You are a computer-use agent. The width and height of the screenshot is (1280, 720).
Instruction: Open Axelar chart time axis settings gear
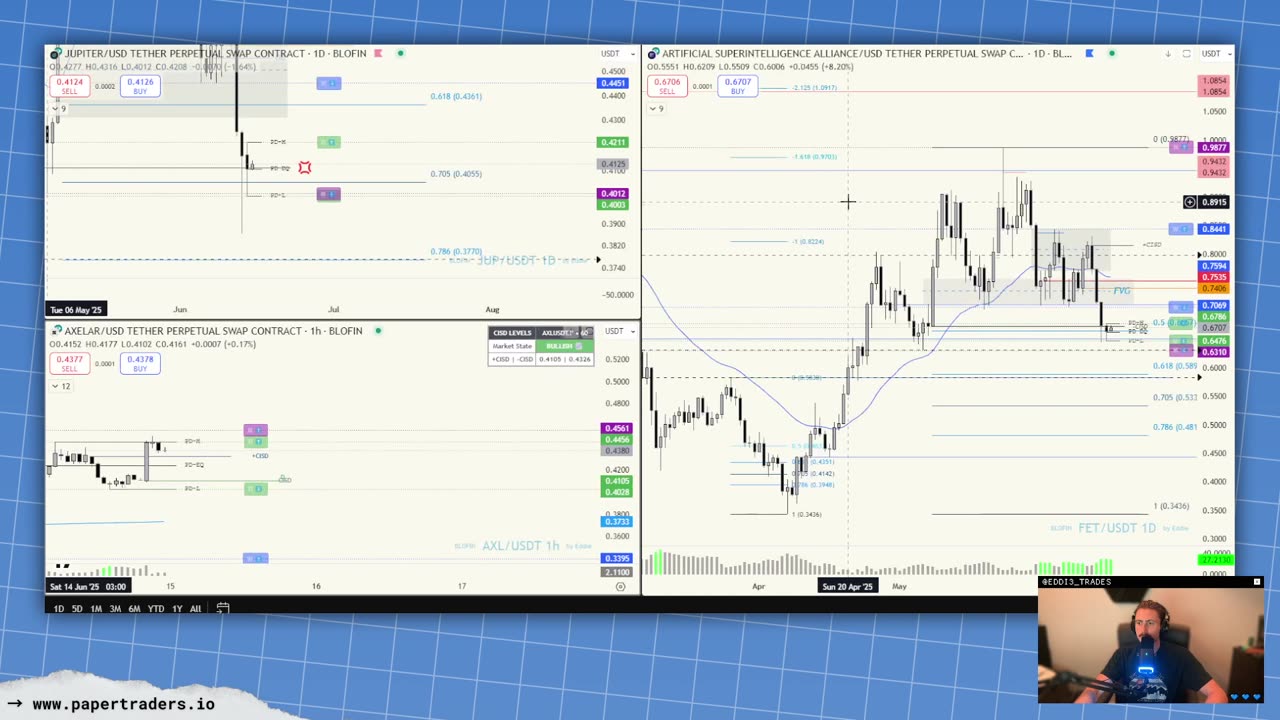coord(620,586)
